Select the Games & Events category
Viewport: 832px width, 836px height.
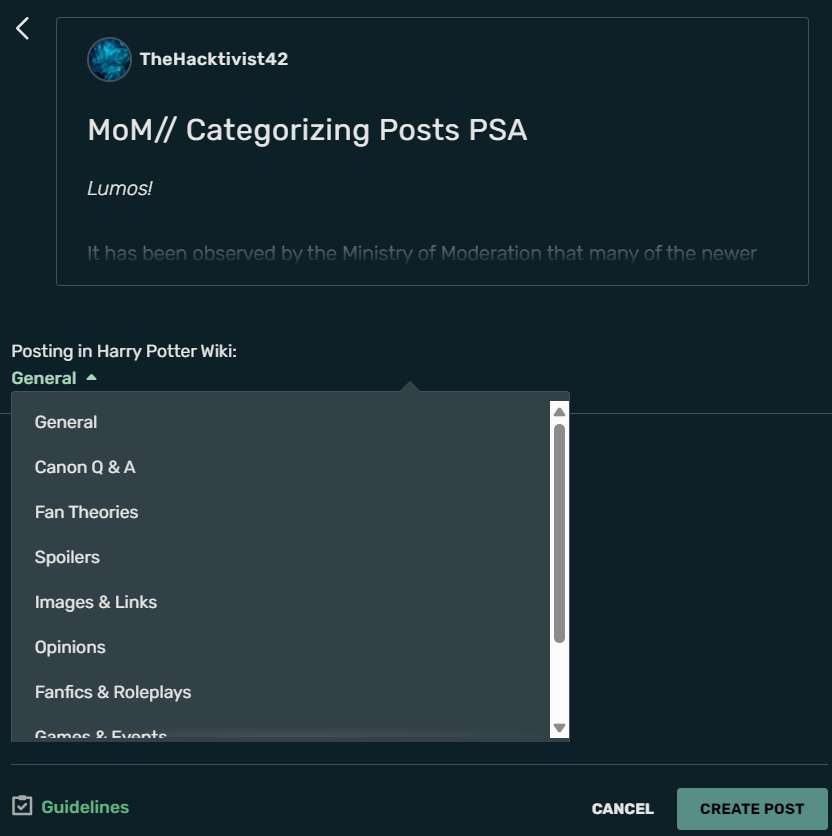[100, 734]
